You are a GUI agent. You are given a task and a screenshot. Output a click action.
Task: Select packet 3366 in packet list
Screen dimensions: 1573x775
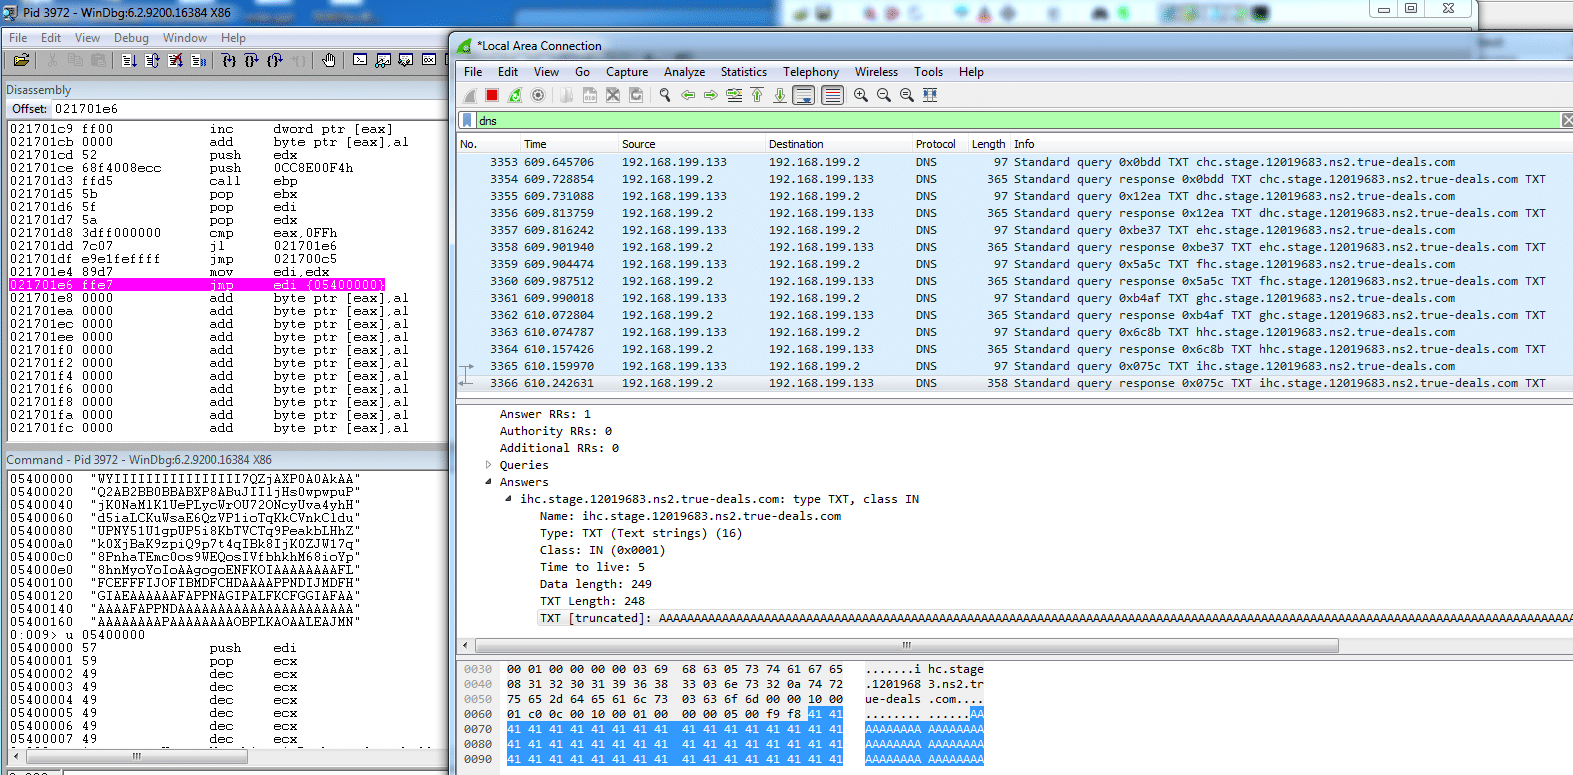pos(1015,383)
